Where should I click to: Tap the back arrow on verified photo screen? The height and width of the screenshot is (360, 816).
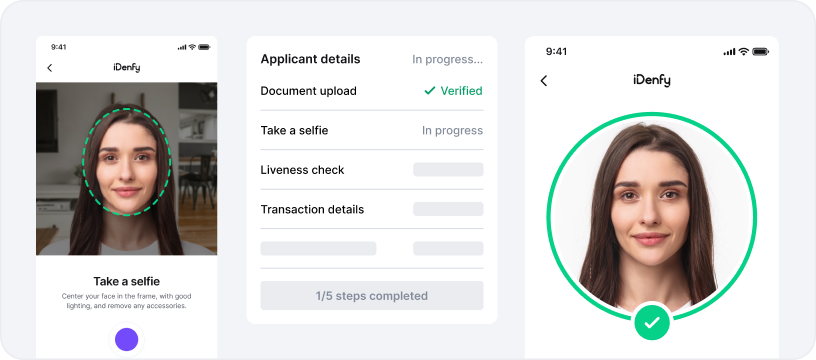click(x=544, y=81)
